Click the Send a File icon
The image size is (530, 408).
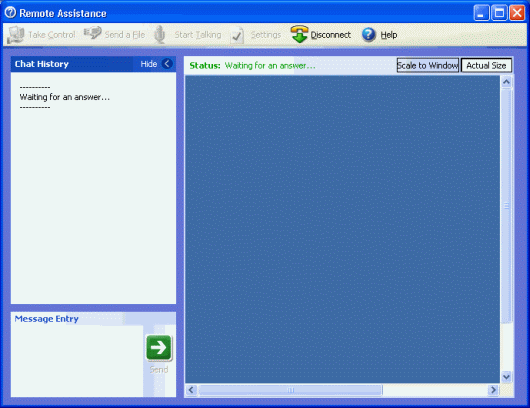93,33
